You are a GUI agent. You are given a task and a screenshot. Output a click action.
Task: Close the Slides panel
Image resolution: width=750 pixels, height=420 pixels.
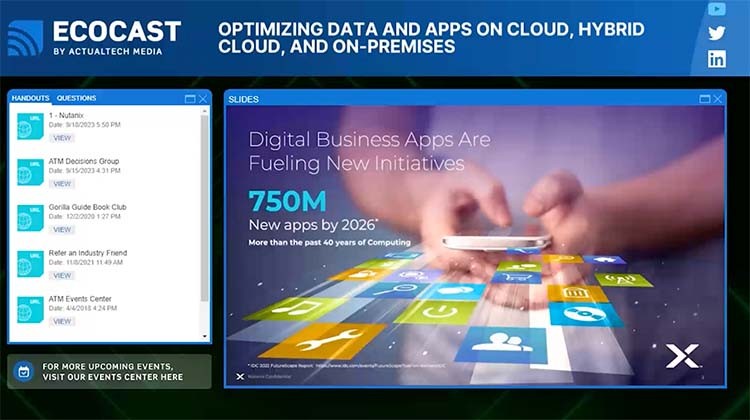click(717, 99)
